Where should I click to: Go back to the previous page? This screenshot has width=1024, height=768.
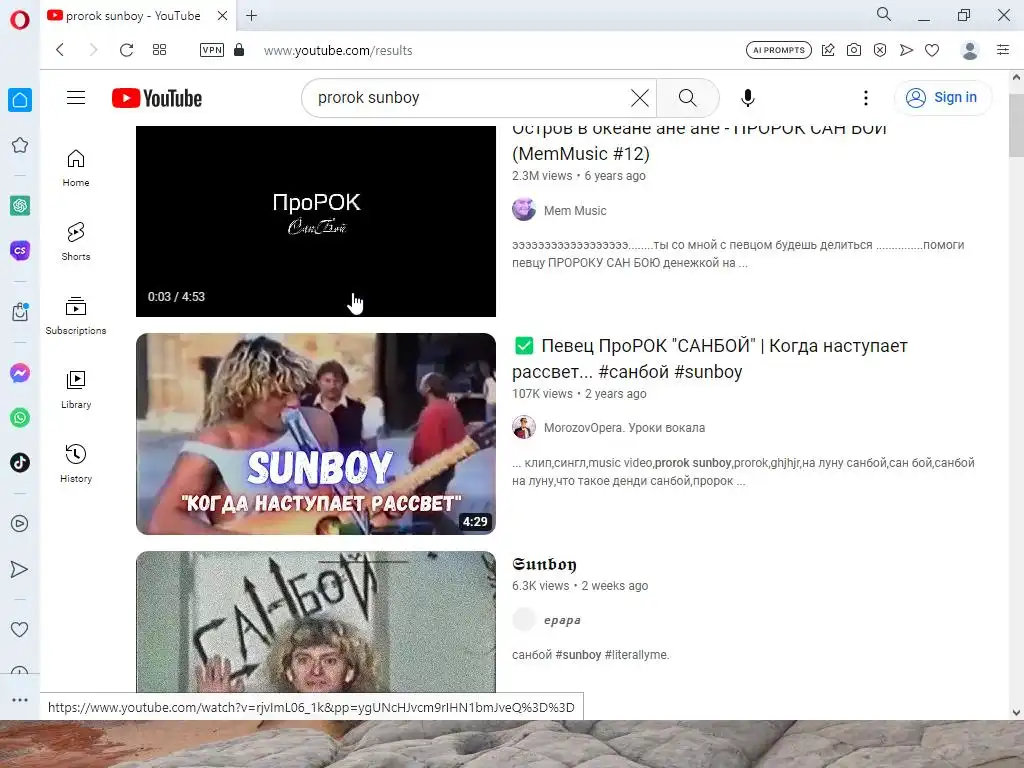coord(60,50)
